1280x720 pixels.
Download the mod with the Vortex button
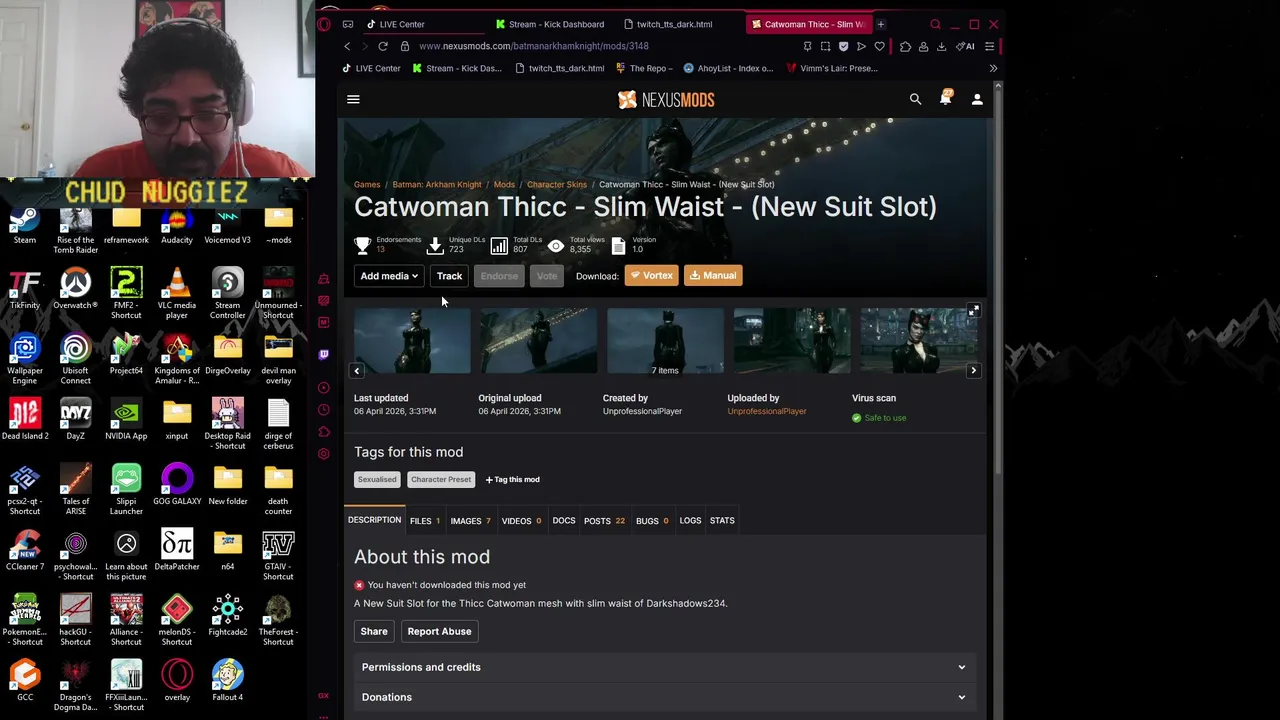pyautogui.click(x=652, y=276)
